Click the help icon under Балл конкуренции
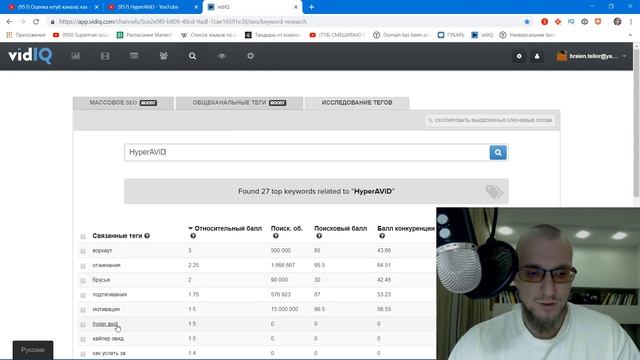640x360 pixels. (382, 236)
